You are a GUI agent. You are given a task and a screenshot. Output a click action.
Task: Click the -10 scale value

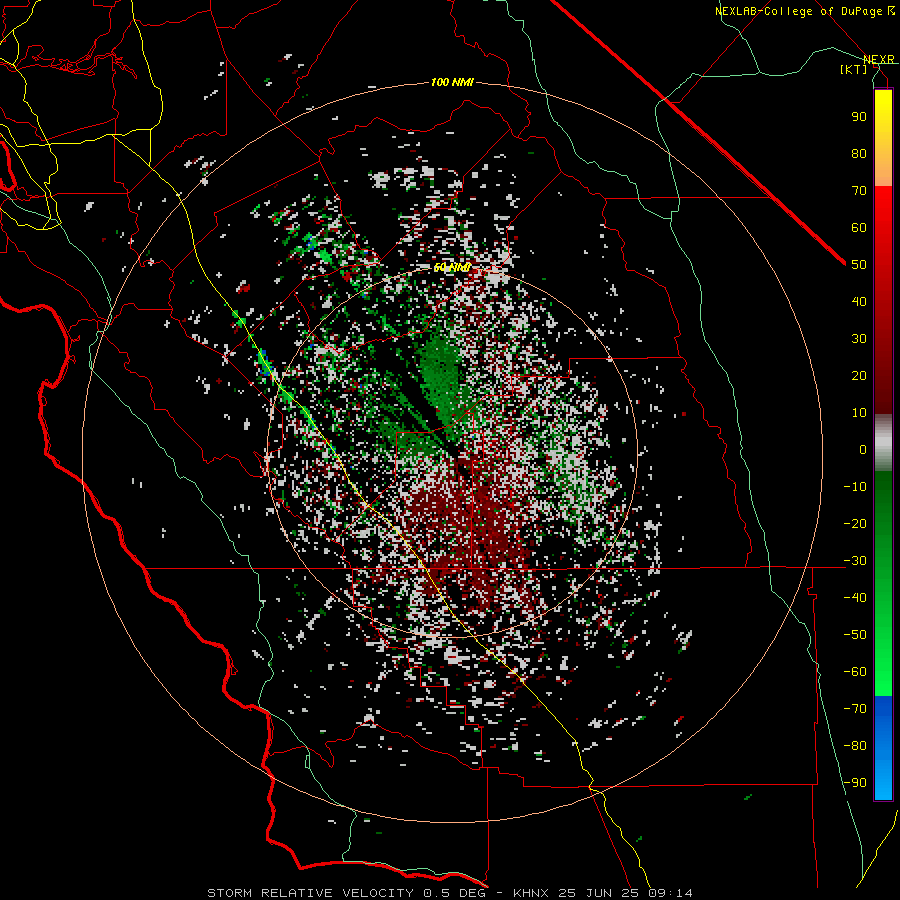(855, 487)
